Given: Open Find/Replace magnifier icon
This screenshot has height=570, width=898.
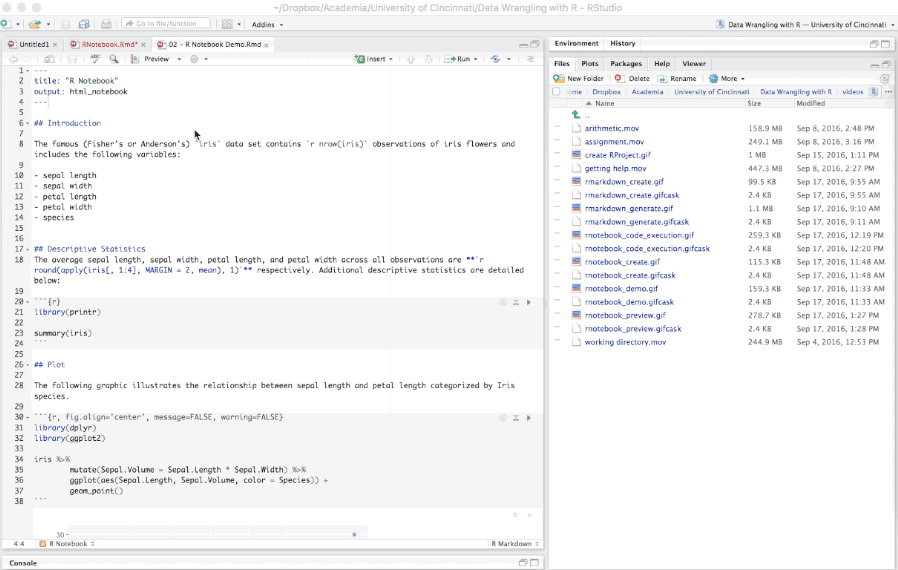Looking at the screenshot, I should click(x=113, y=59).
